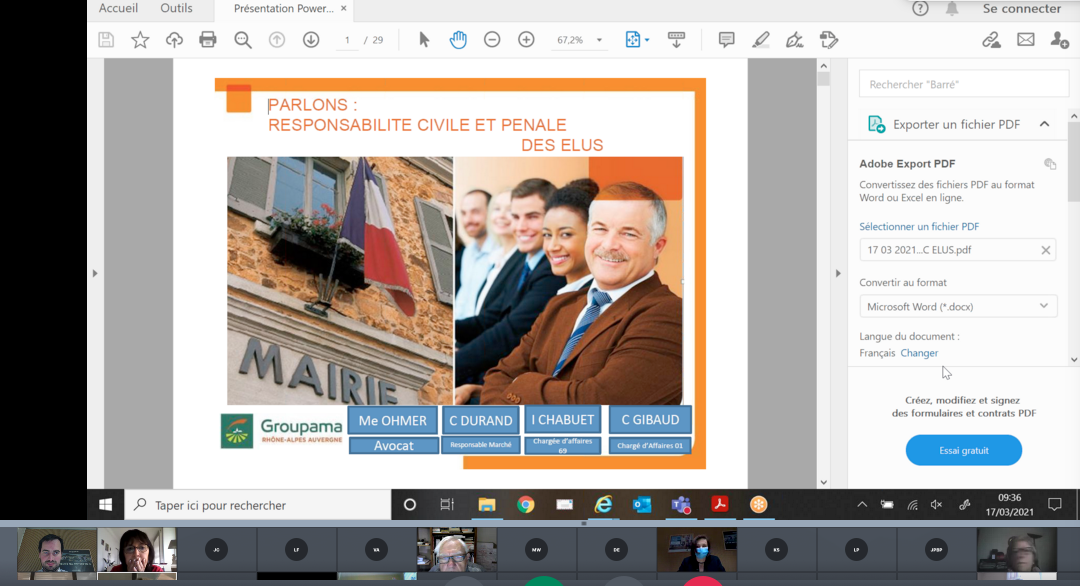Viewport: 1080px width, 586px height.
Task: Click the Sélectionner un fichier PDF link
Action: coord(919,227)
